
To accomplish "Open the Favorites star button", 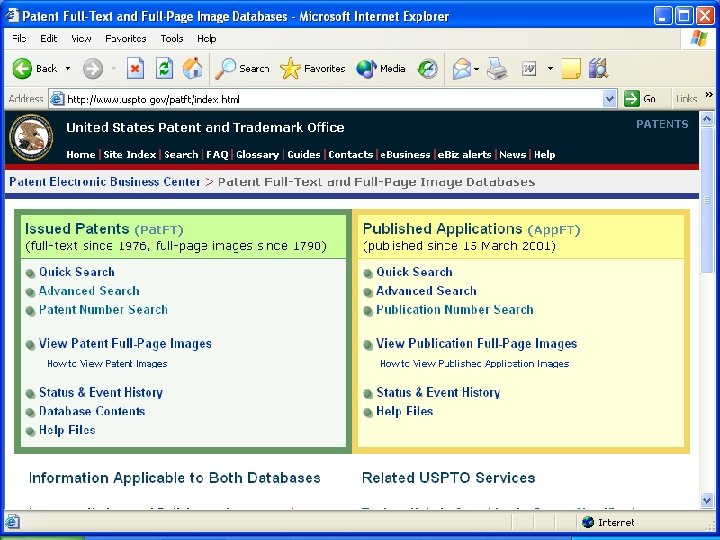I will [290, 69].
